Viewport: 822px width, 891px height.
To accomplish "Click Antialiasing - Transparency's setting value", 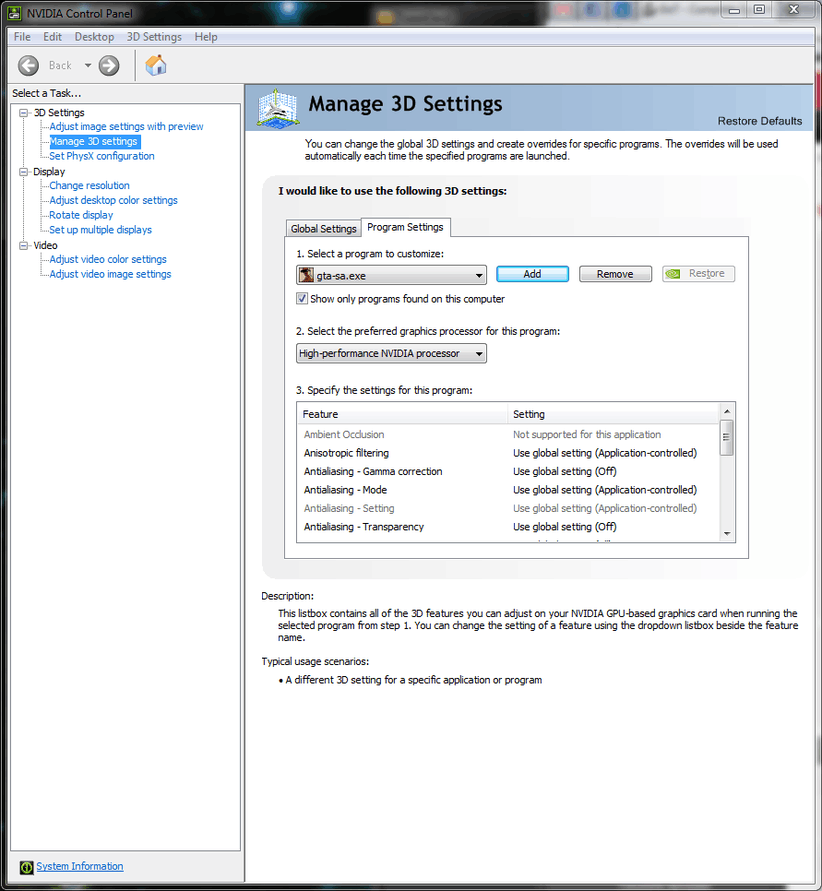I will pos(565,527).
